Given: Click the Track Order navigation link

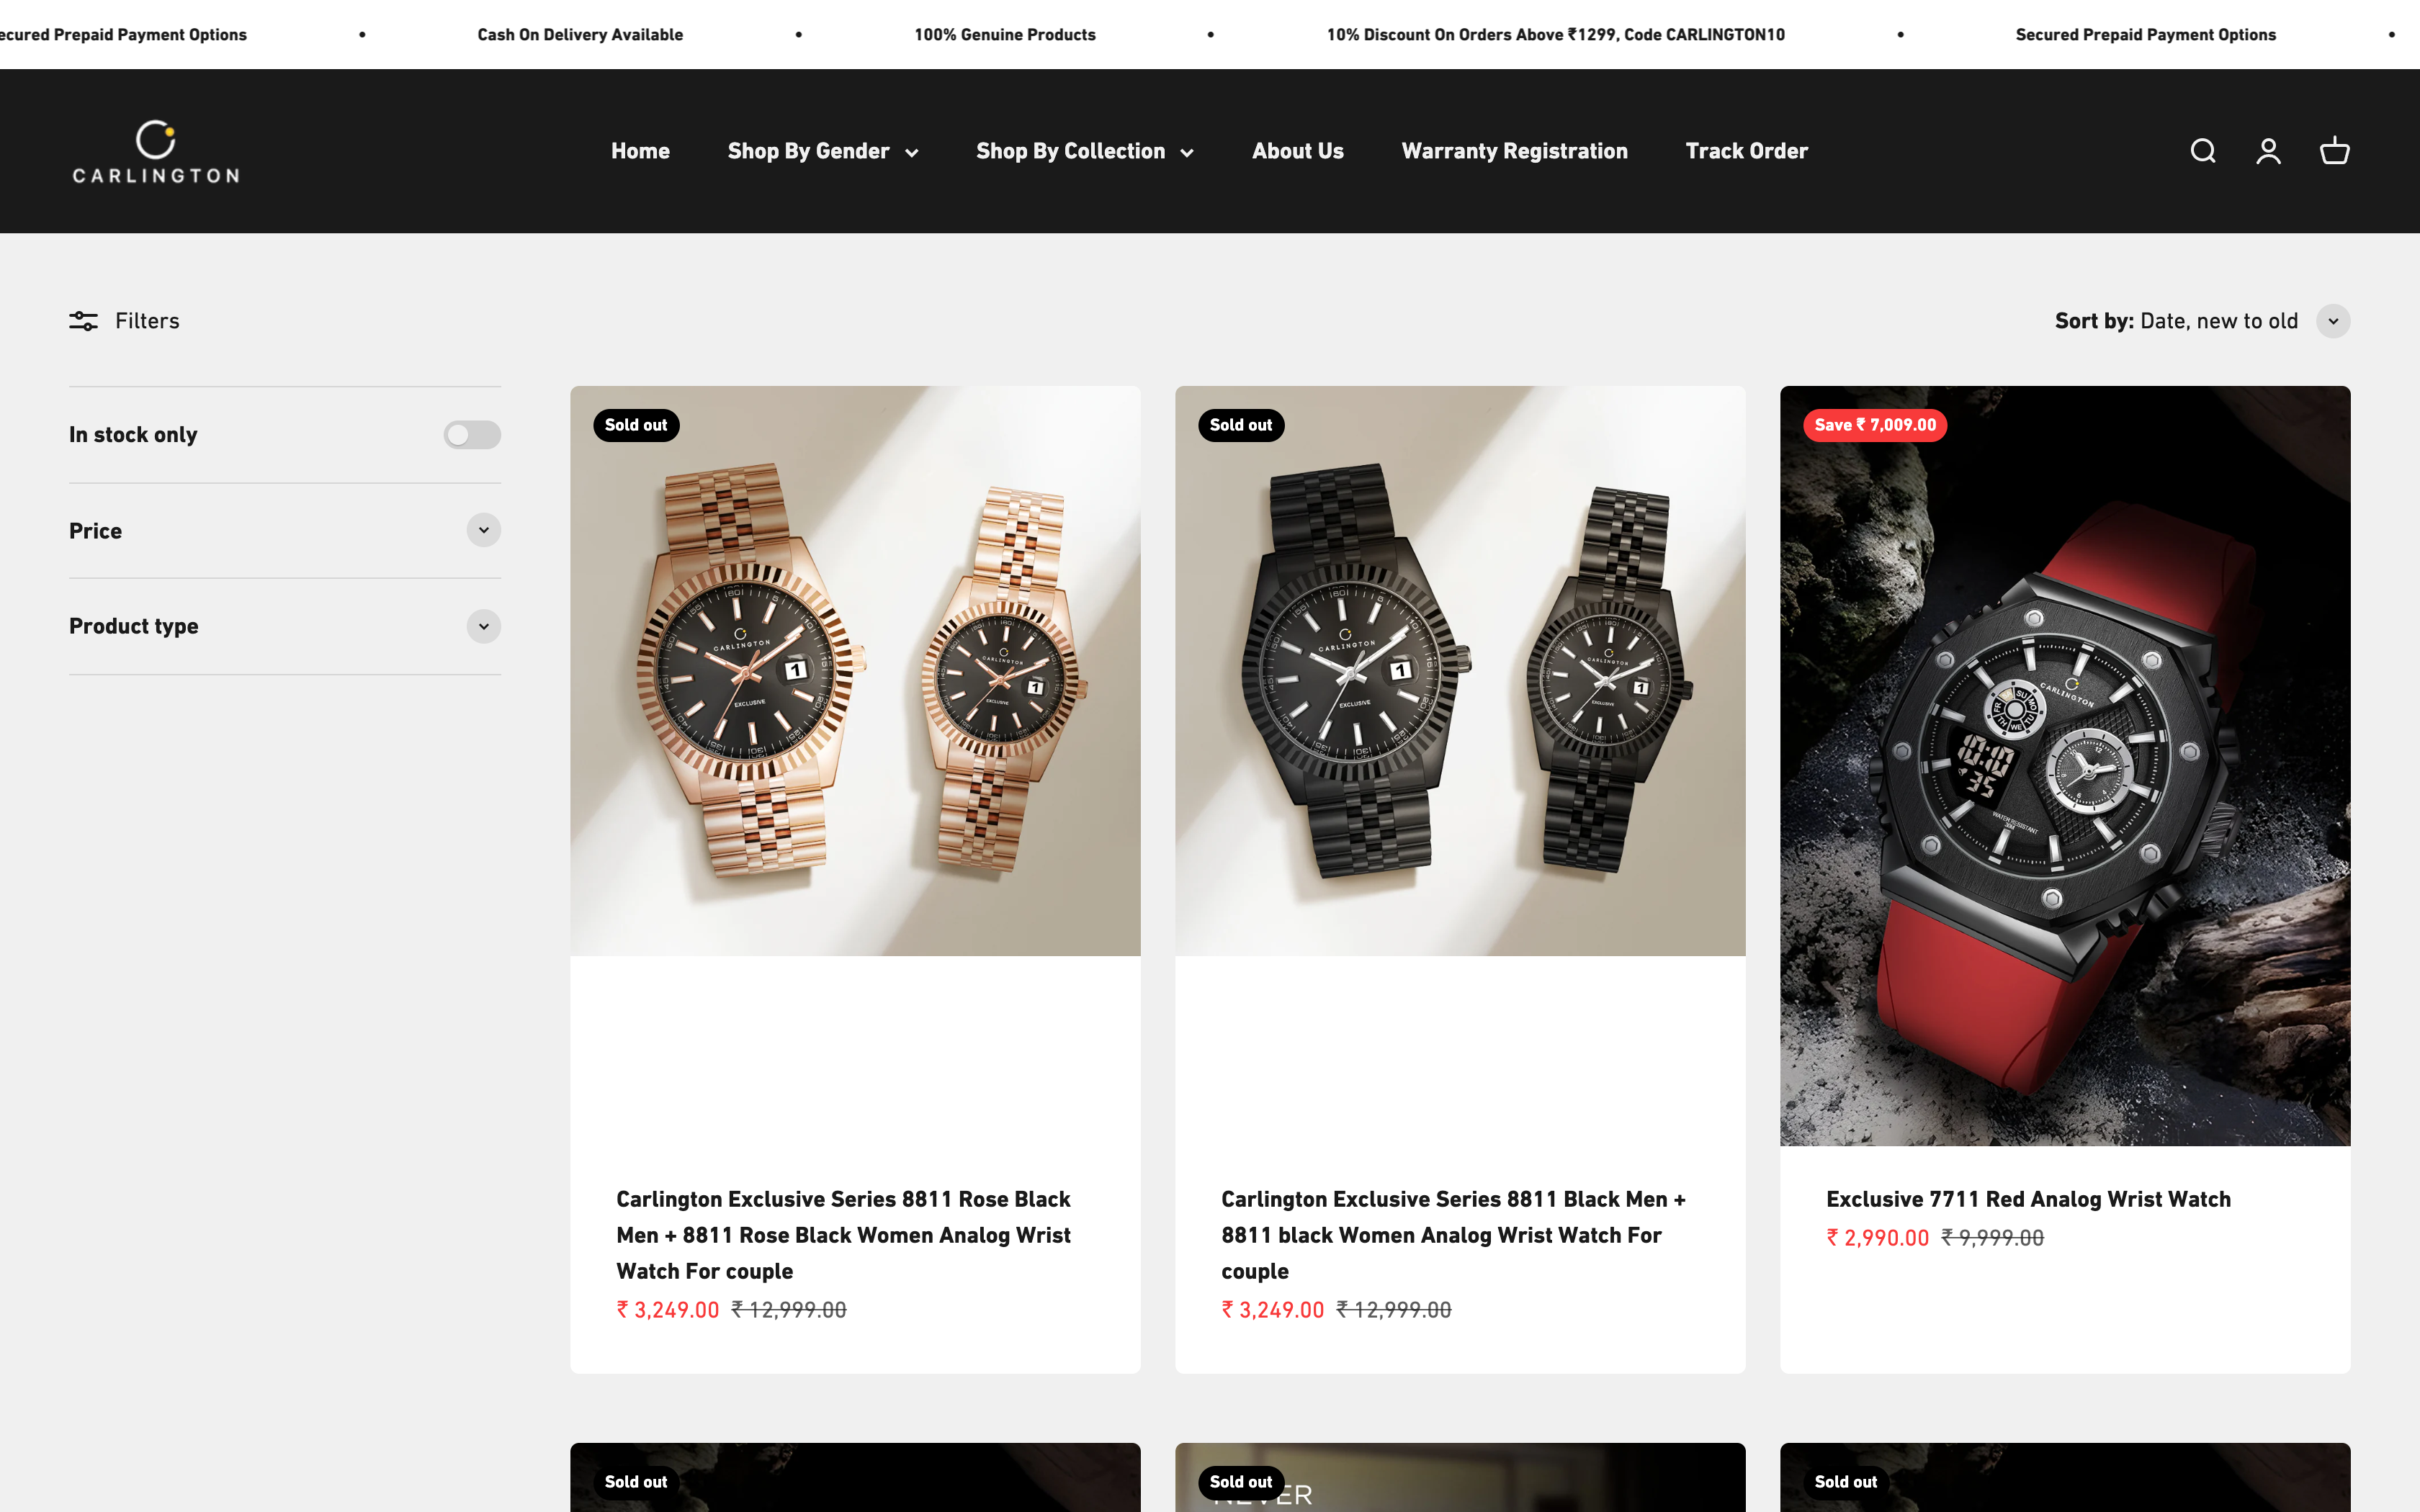Looking at the screenshot, I should click(1747, 150).
